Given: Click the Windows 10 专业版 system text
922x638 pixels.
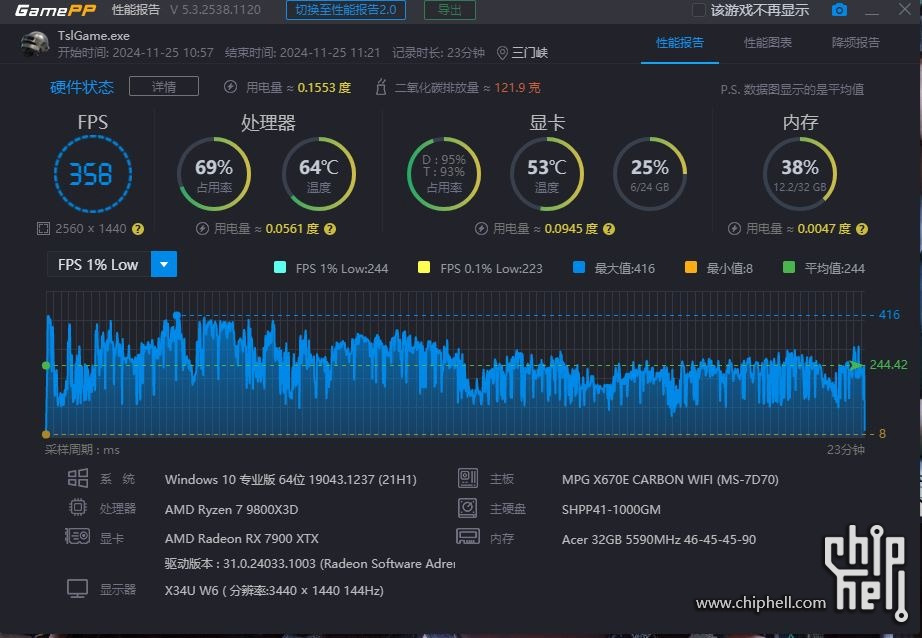Looking at the screenshot, I should coord(290,479).
